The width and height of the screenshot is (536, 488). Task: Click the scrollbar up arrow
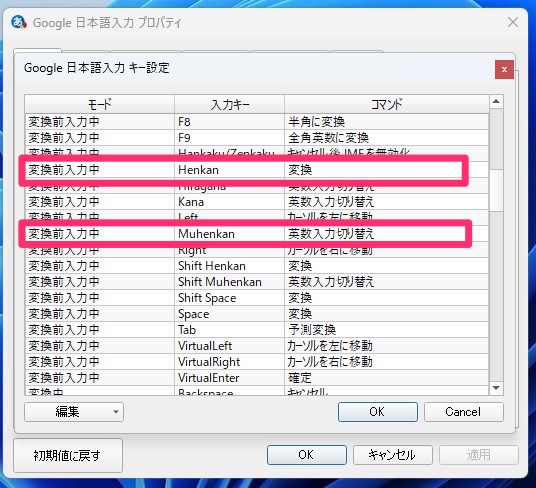(496, 101)
